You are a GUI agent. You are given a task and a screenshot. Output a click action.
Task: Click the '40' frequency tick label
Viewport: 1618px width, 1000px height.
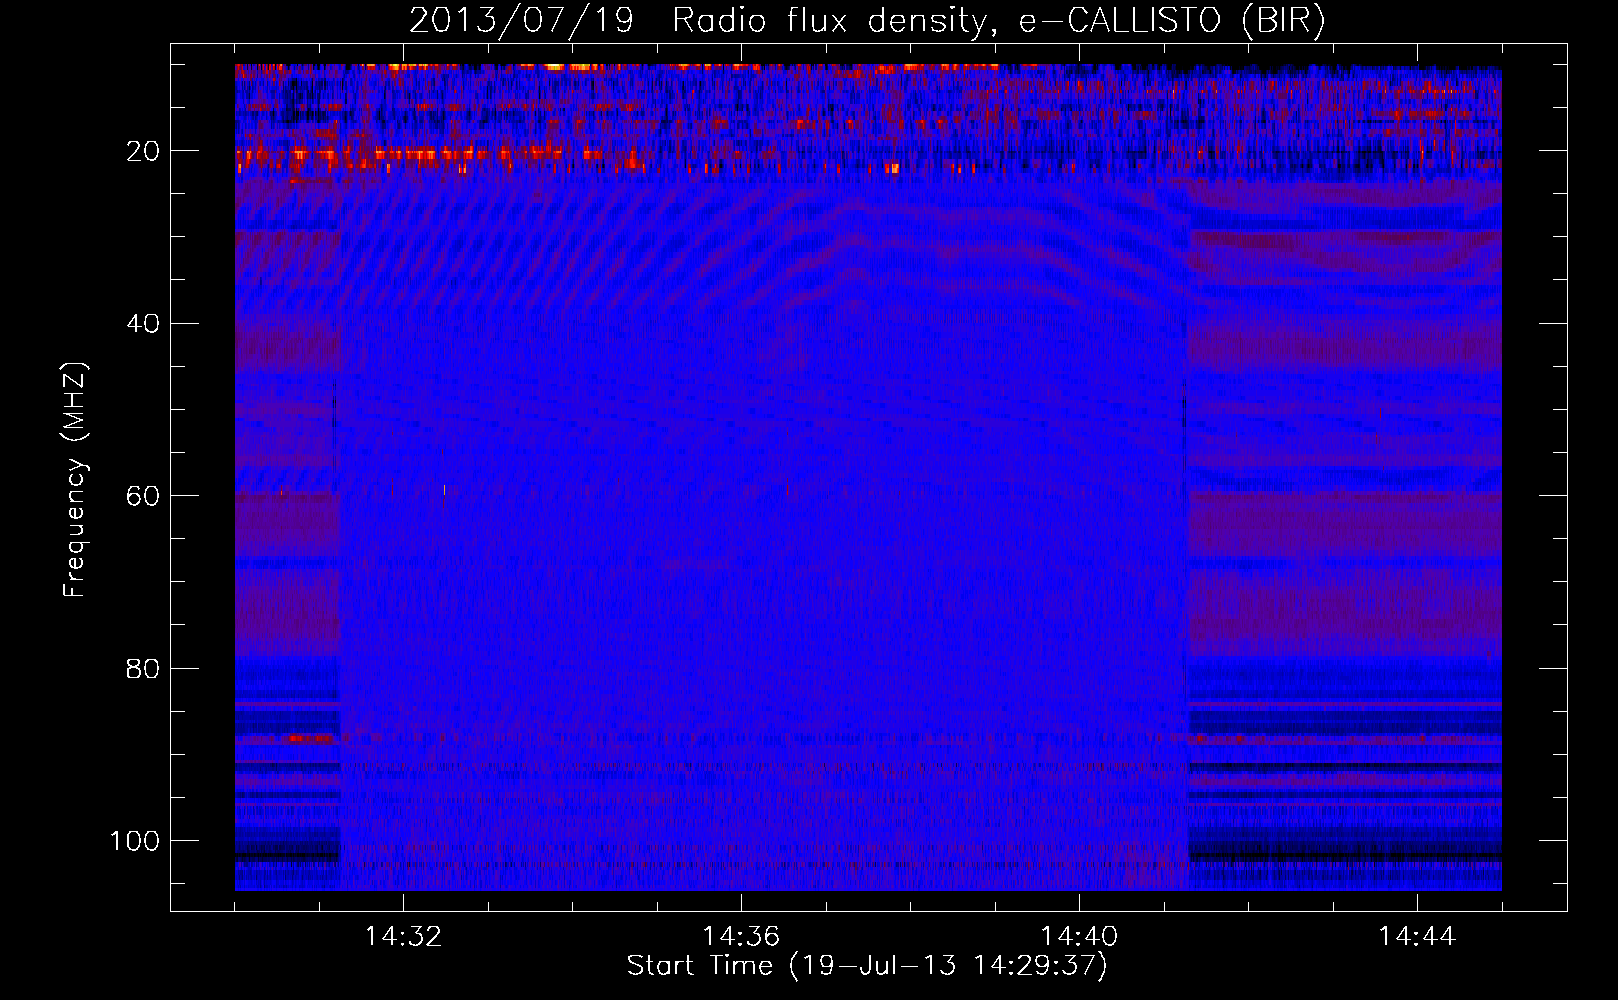tap(144, 324)
